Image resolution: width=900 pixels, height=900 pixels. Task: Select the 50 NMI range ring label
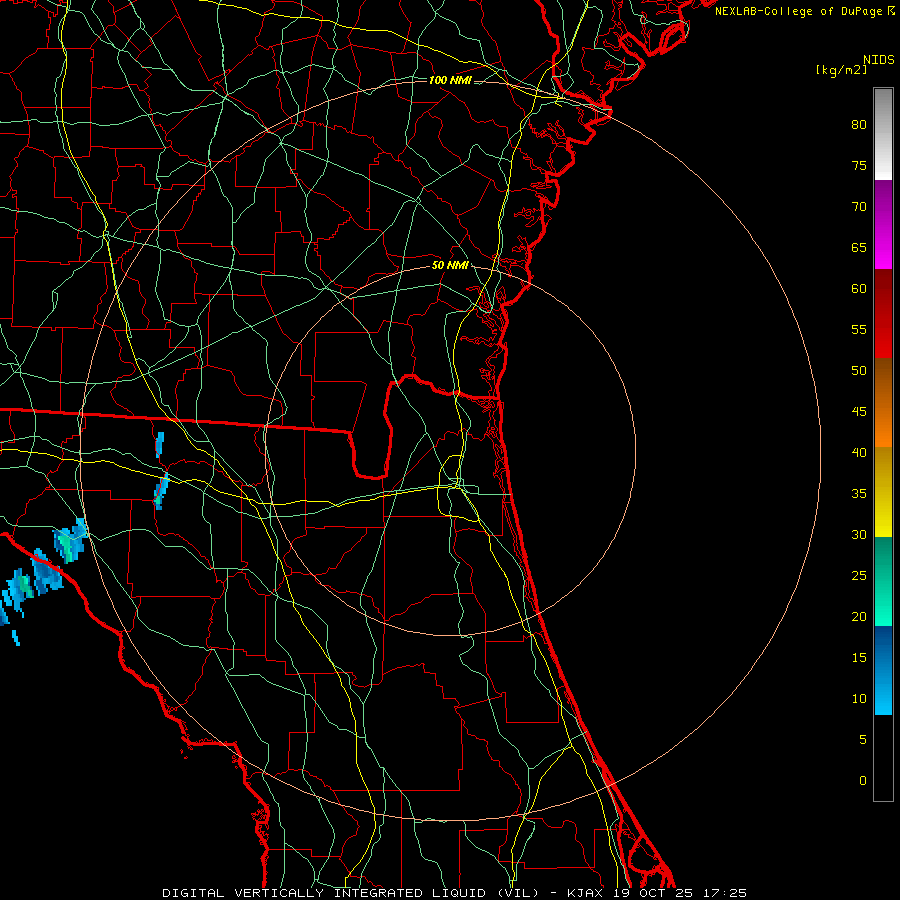(x=450, y=265)
